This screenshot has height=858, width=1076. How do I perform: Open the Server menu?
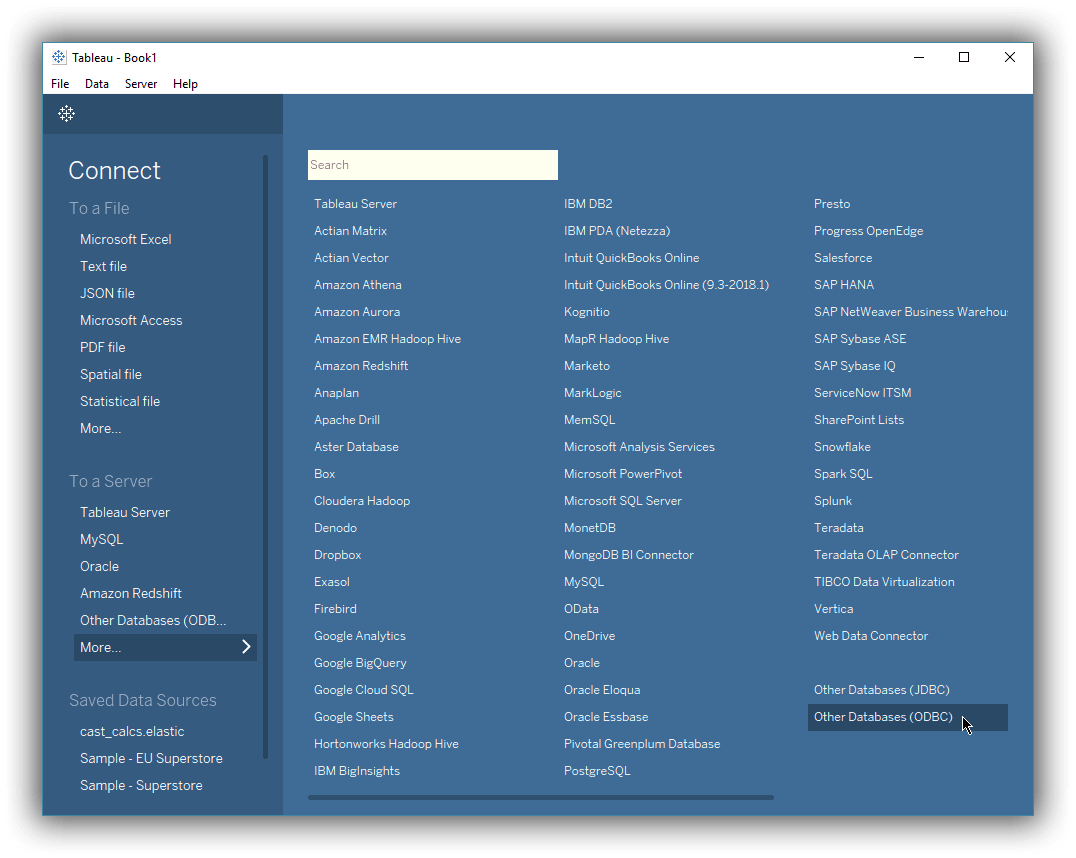pos(141,84)
